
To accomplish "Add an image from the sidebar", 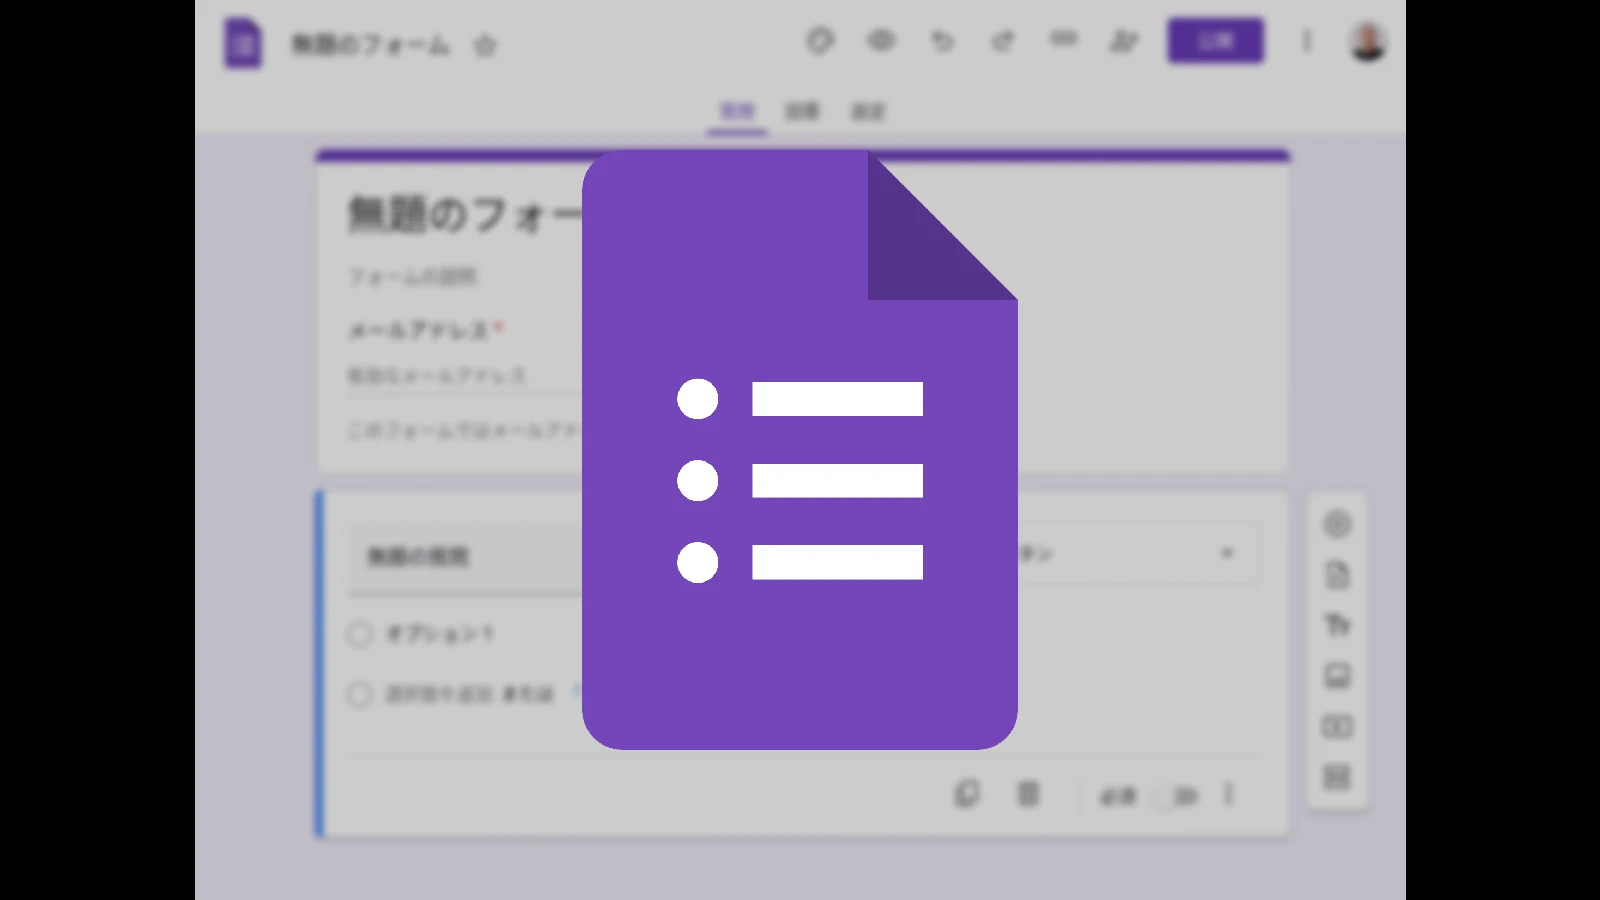I will click(x=1337, y=676).
